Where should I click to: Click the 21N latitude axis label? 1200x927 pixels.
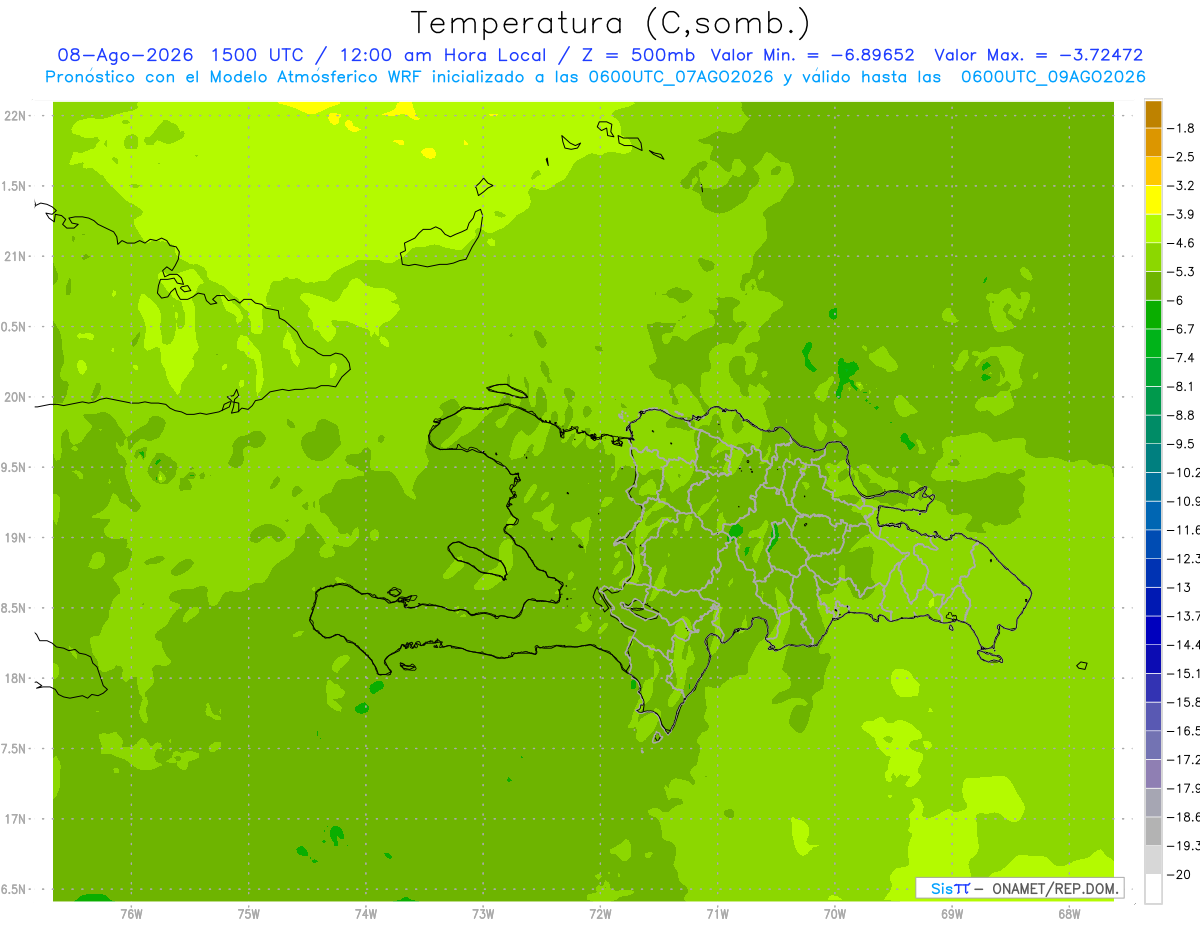tap(14, 256)
